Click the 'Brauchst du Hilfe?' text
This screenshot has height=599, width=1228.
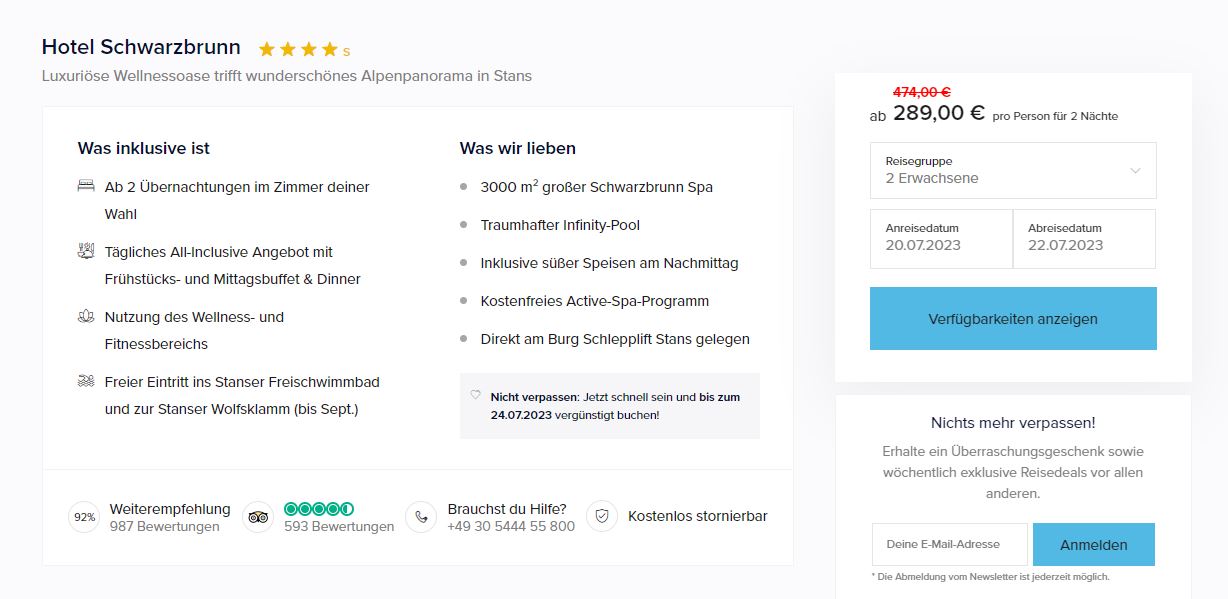tap(507, 509)
